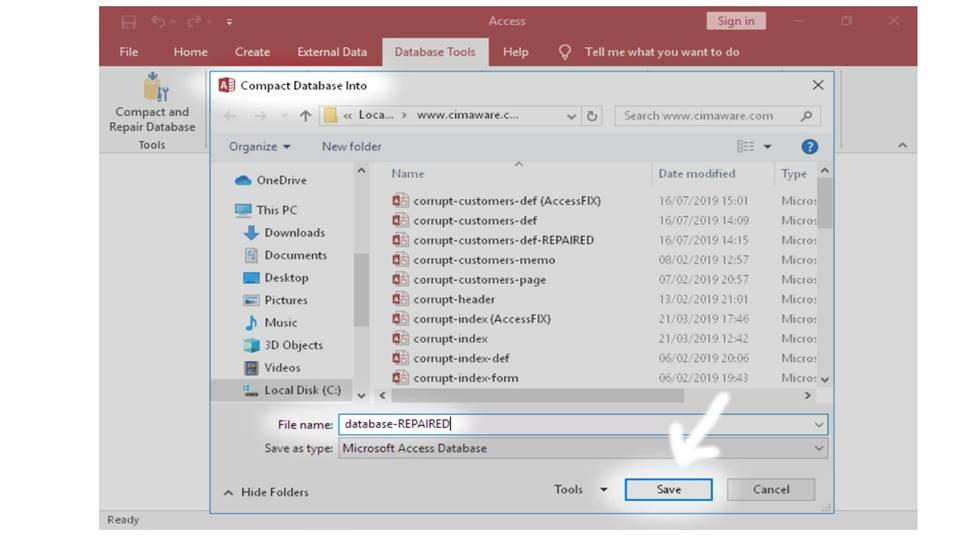Viewport: 960px width, 540px height.
Task: Open the Create ribbon tab
Action: coord(252,52)
